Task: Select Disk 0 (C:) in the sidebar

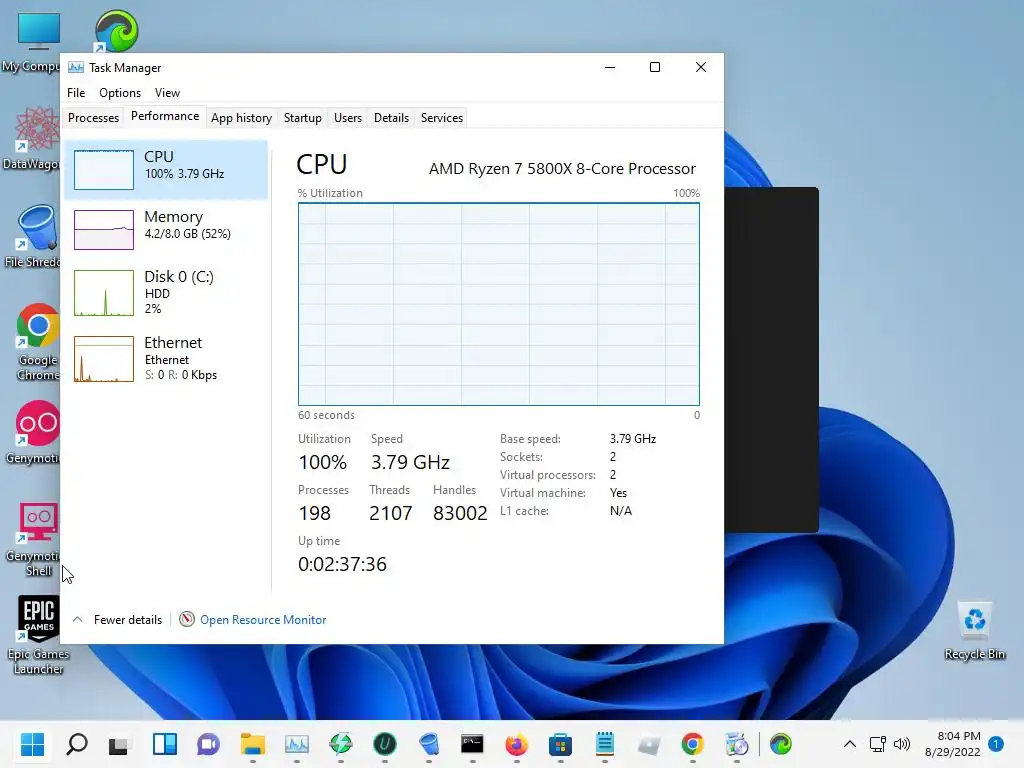Action: [x=167, y=292]
